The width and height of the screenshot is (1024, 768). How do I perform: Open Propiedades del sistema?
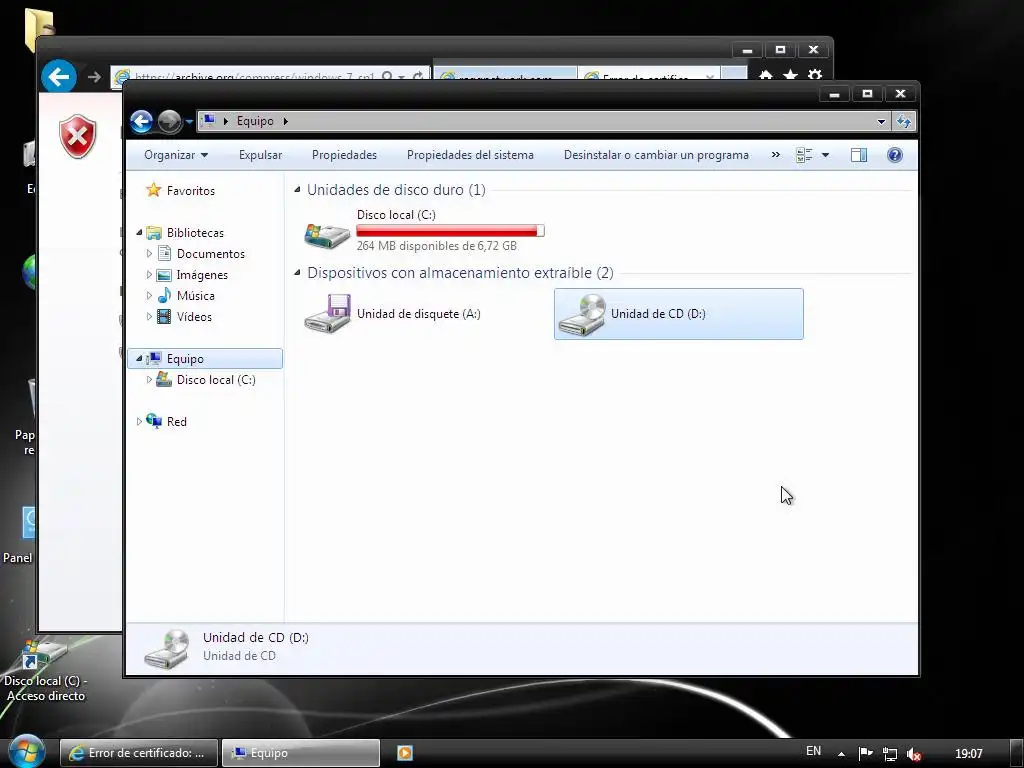coord(470,155)
